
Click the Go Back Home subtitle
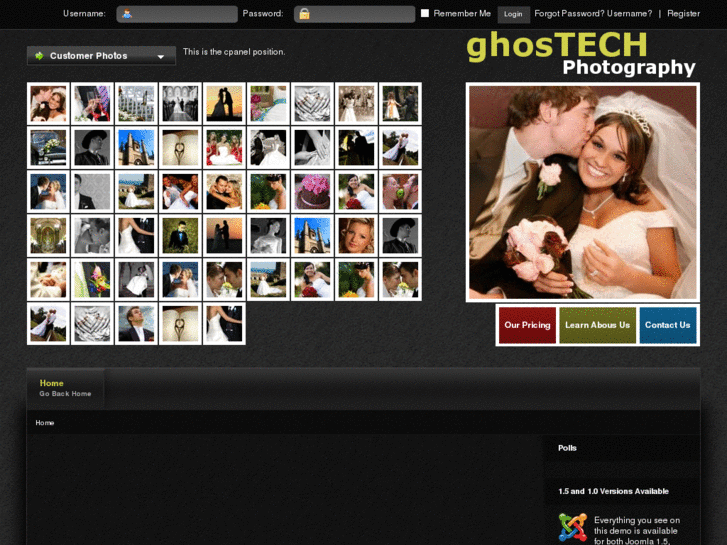tap(65, 394)
